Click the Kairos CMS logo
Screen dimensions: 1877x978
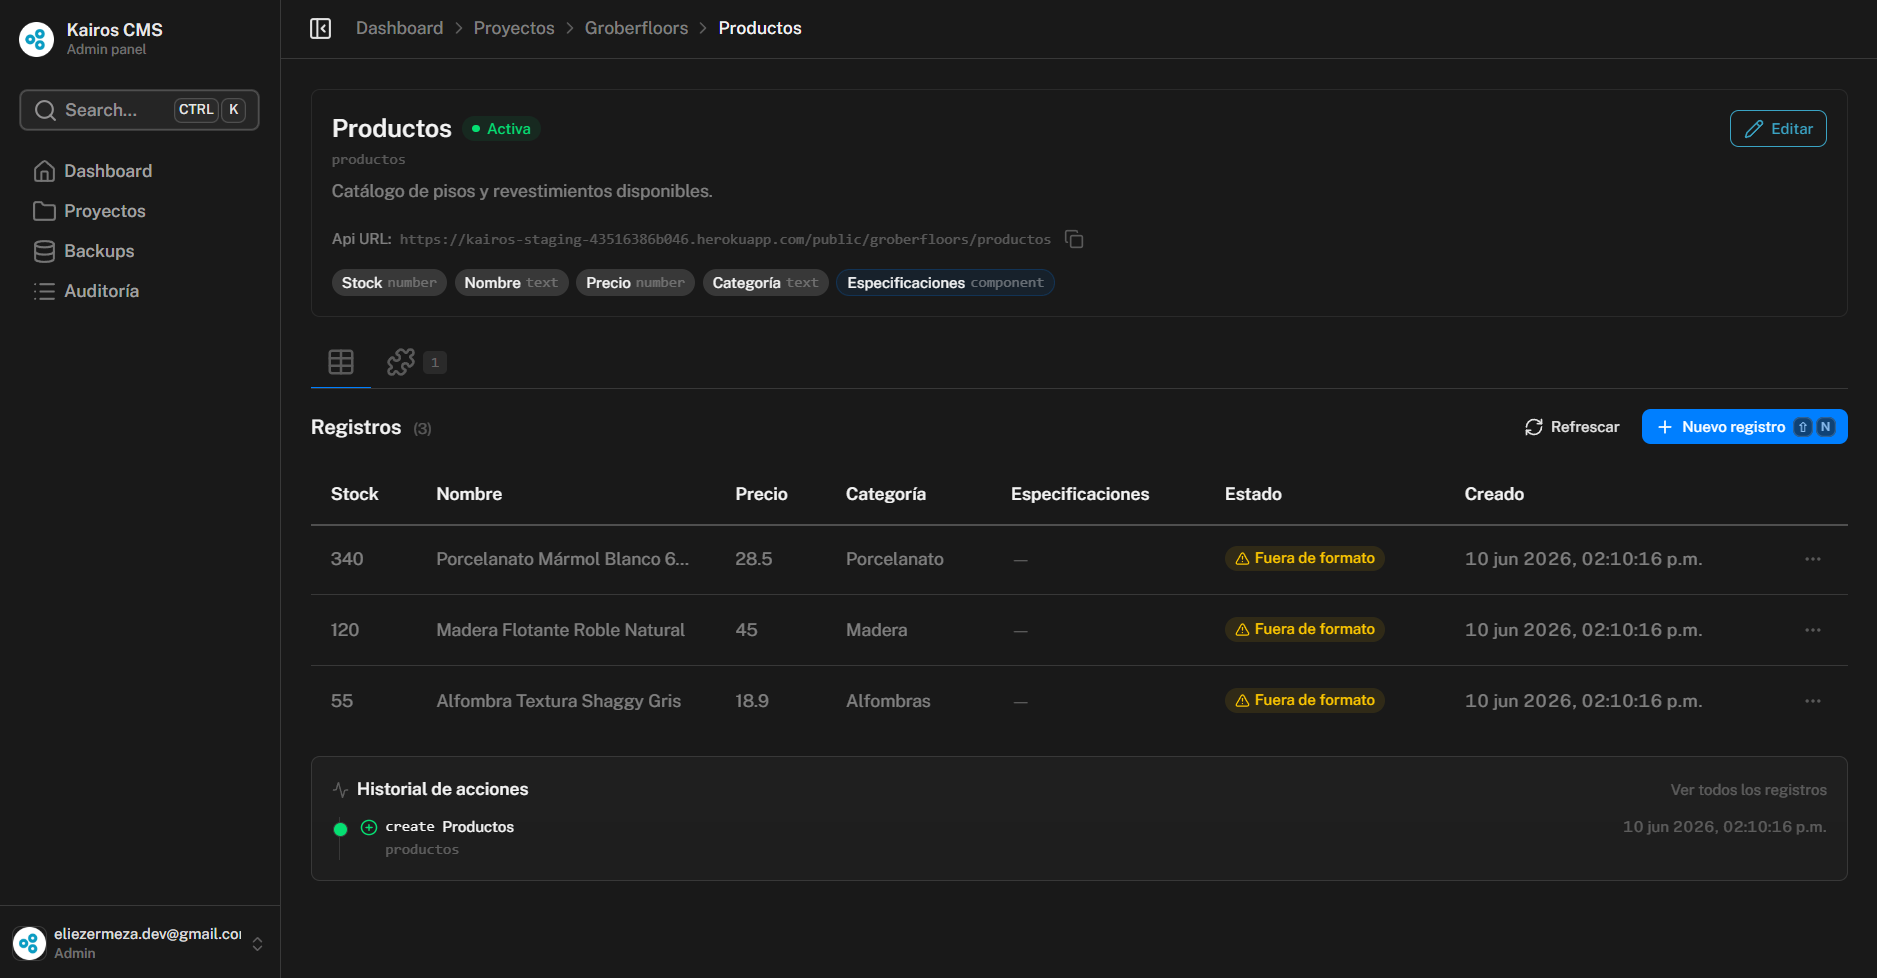point(37,39)
